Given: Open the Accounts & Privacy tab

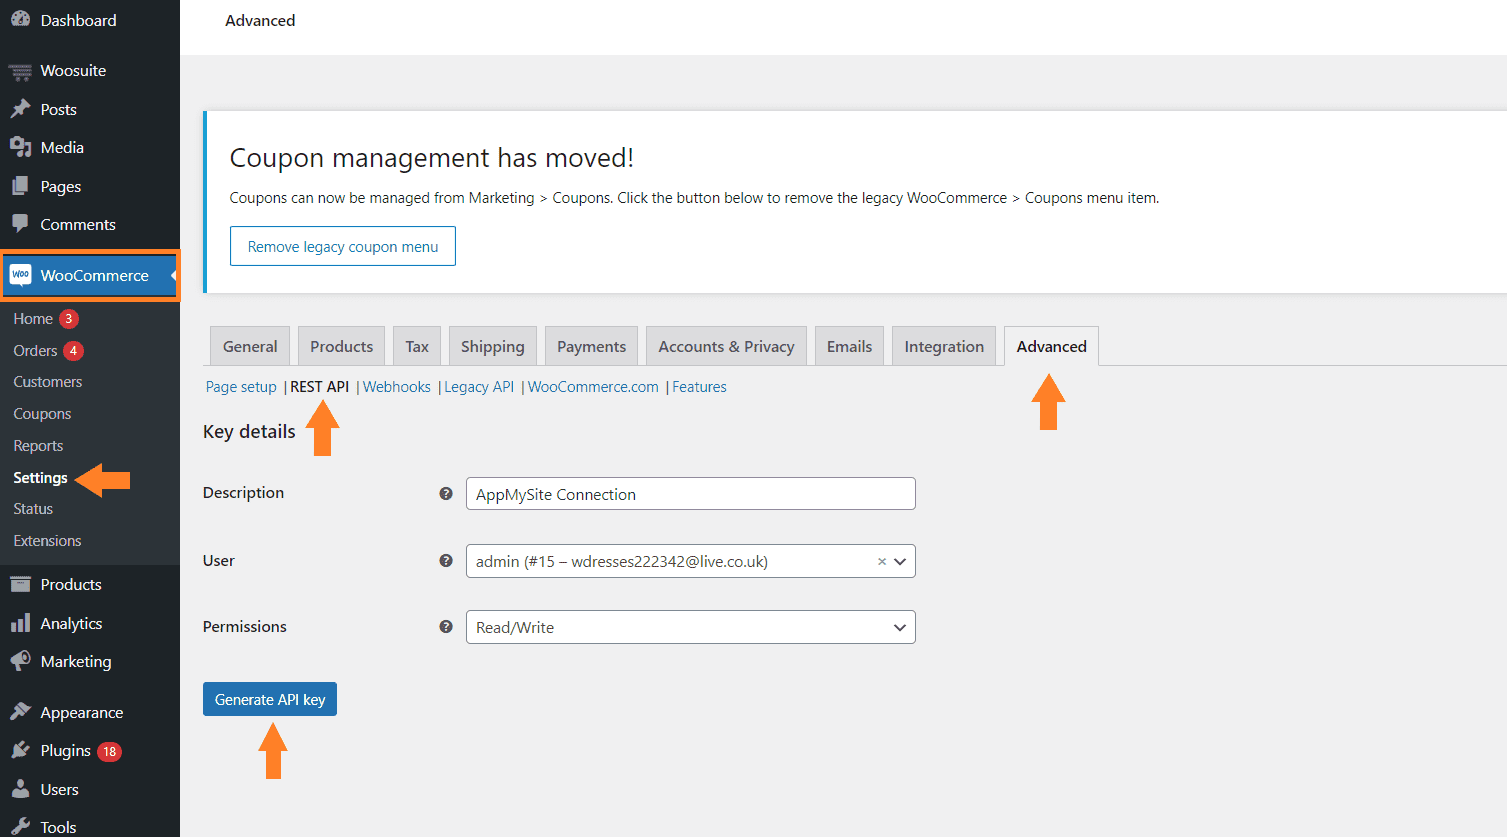Looking at the screenshot, I should [x=725, y=345].
